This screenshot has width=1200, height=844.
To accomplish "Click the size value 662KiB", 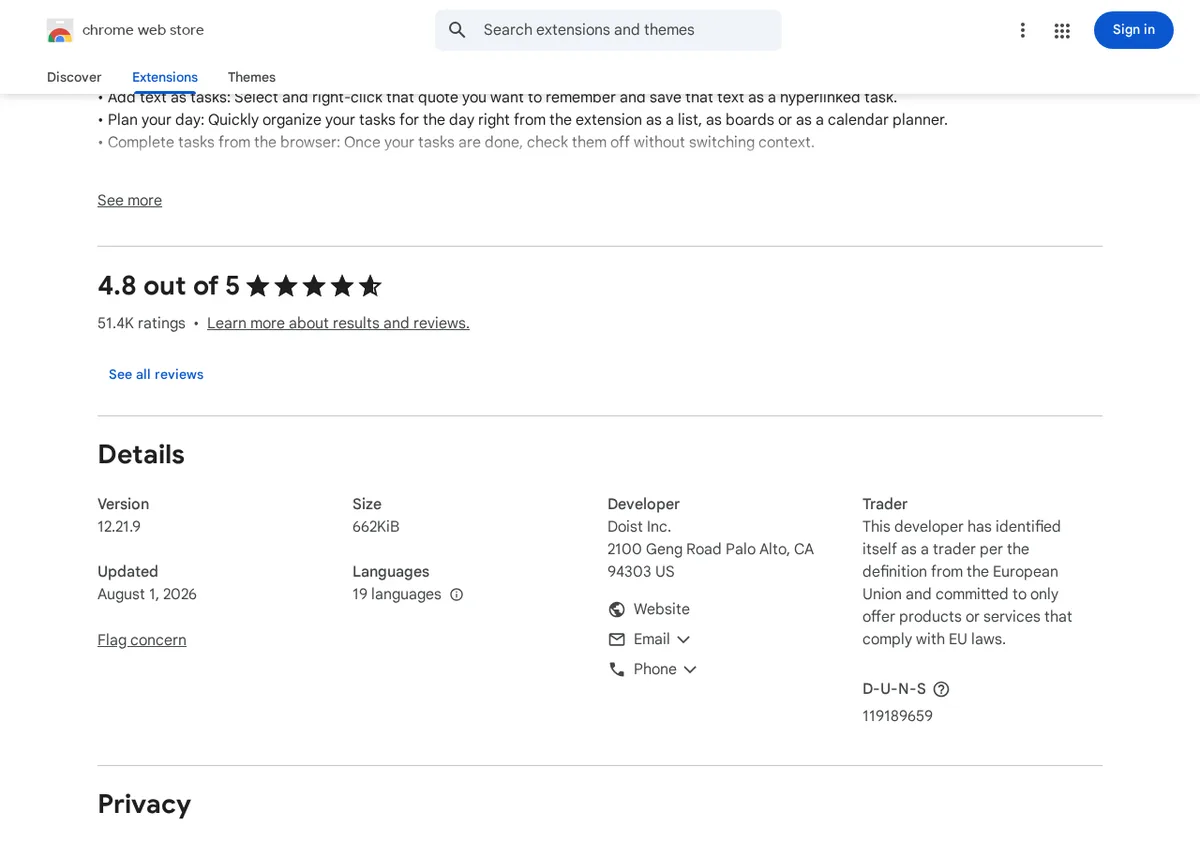I will tap(376, 527).
